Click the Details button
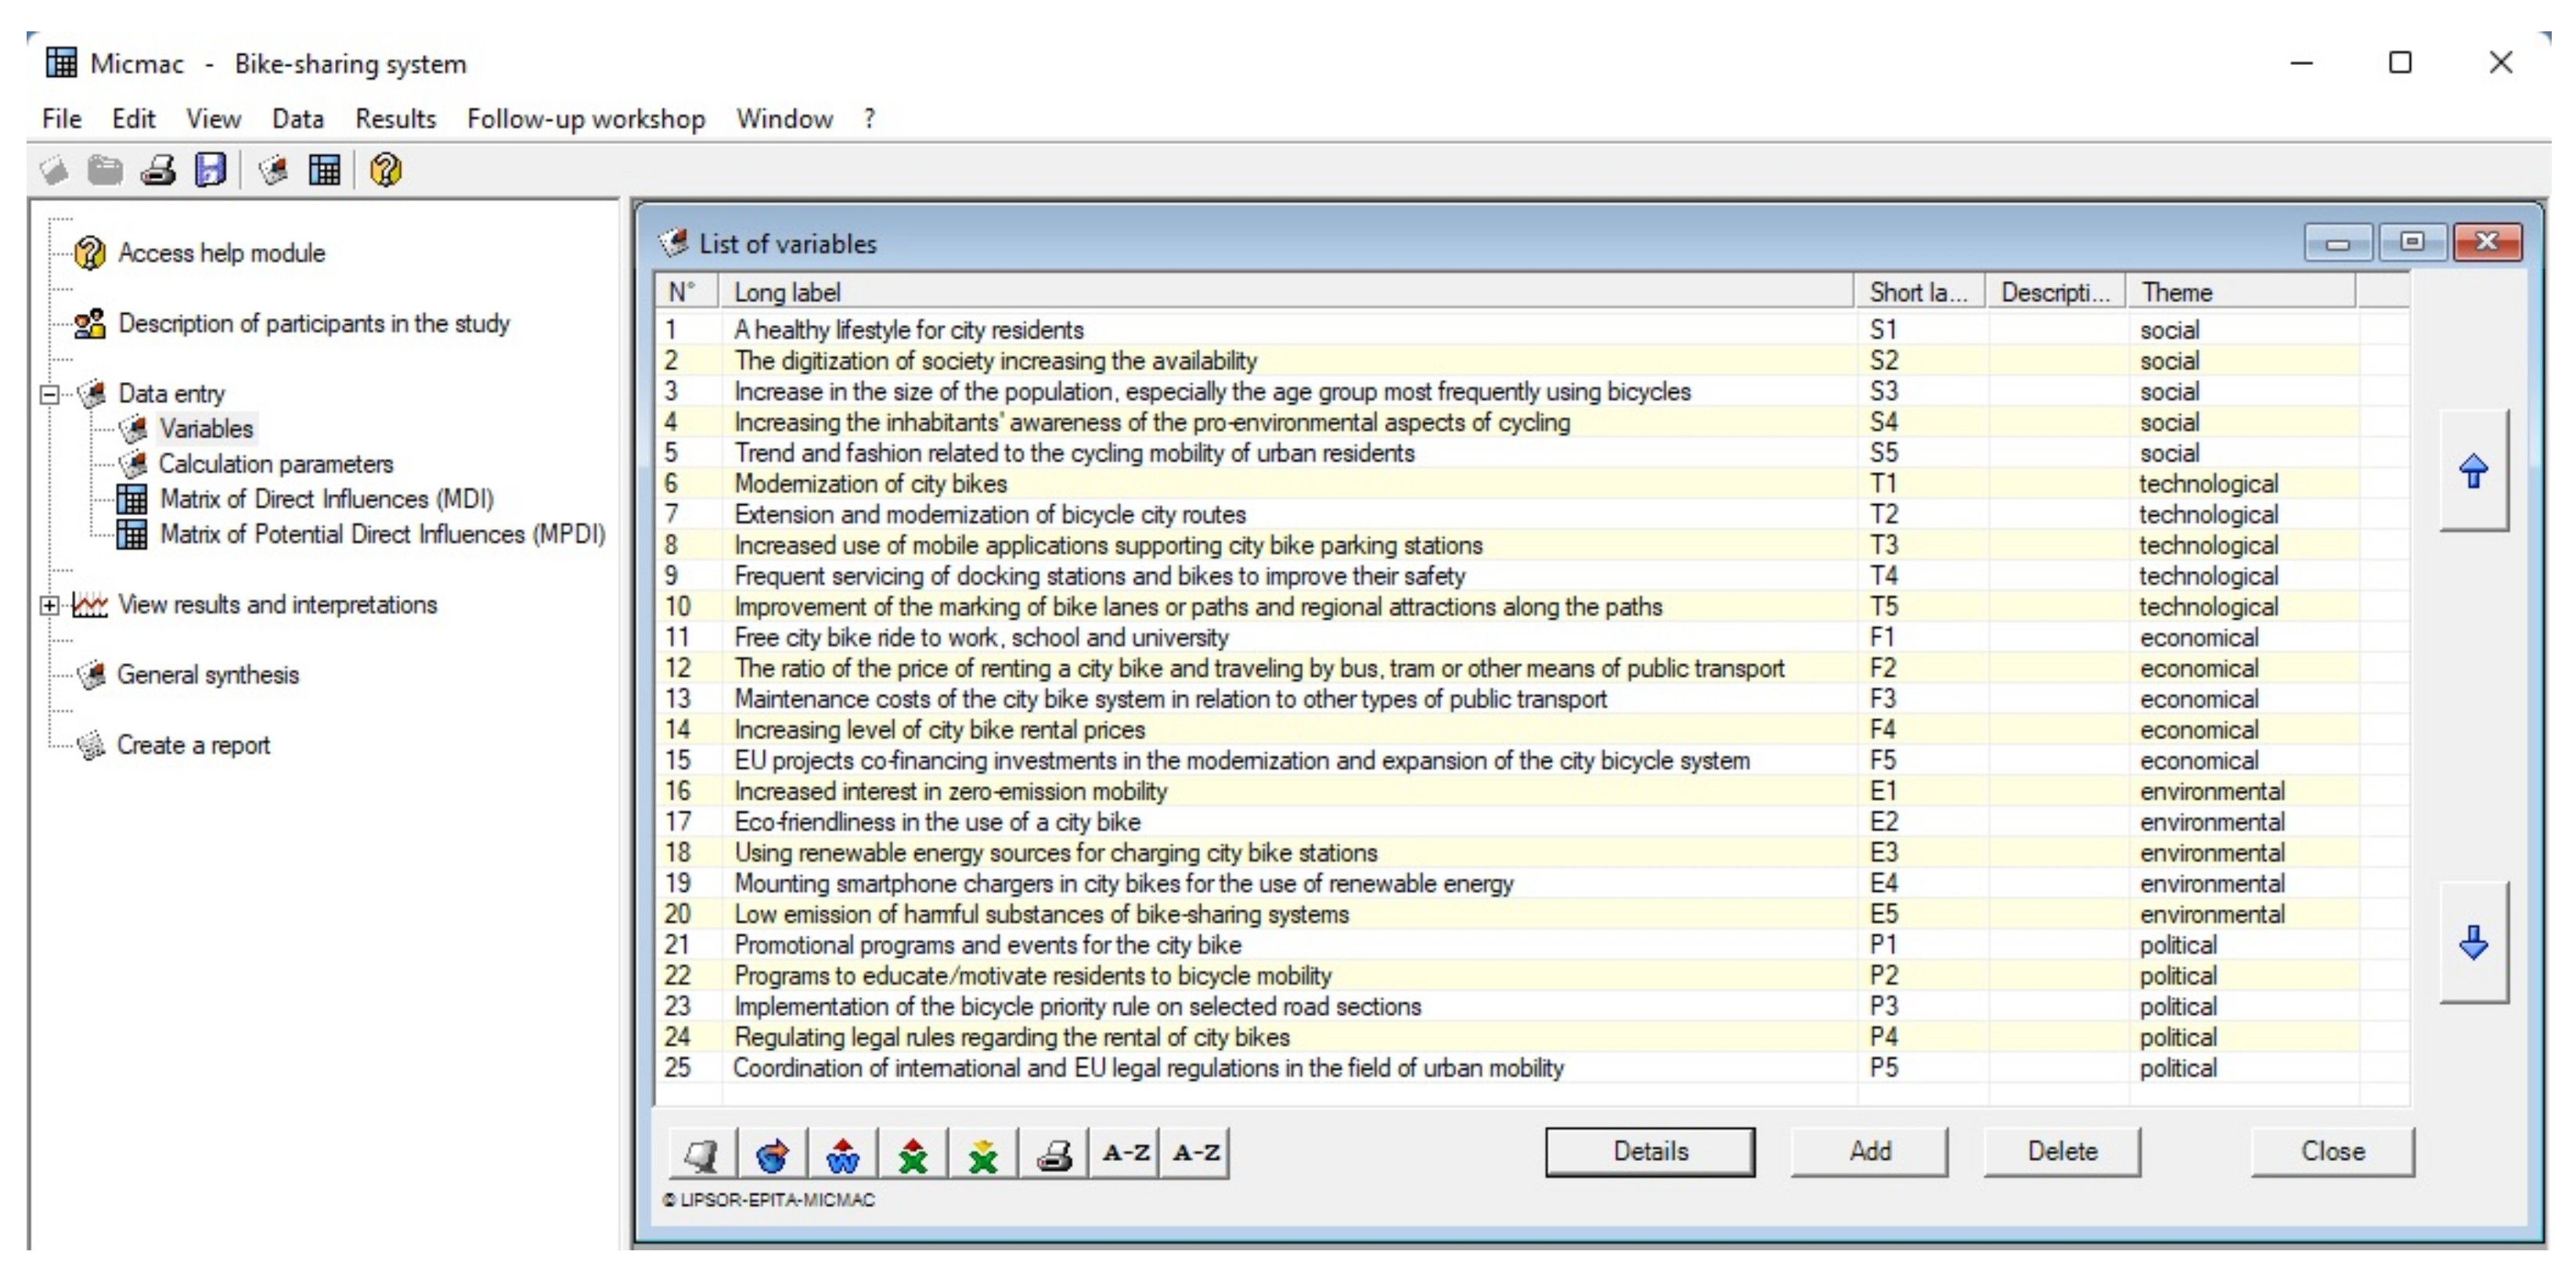2576x1273 pixels. tap(1649, 1151)
